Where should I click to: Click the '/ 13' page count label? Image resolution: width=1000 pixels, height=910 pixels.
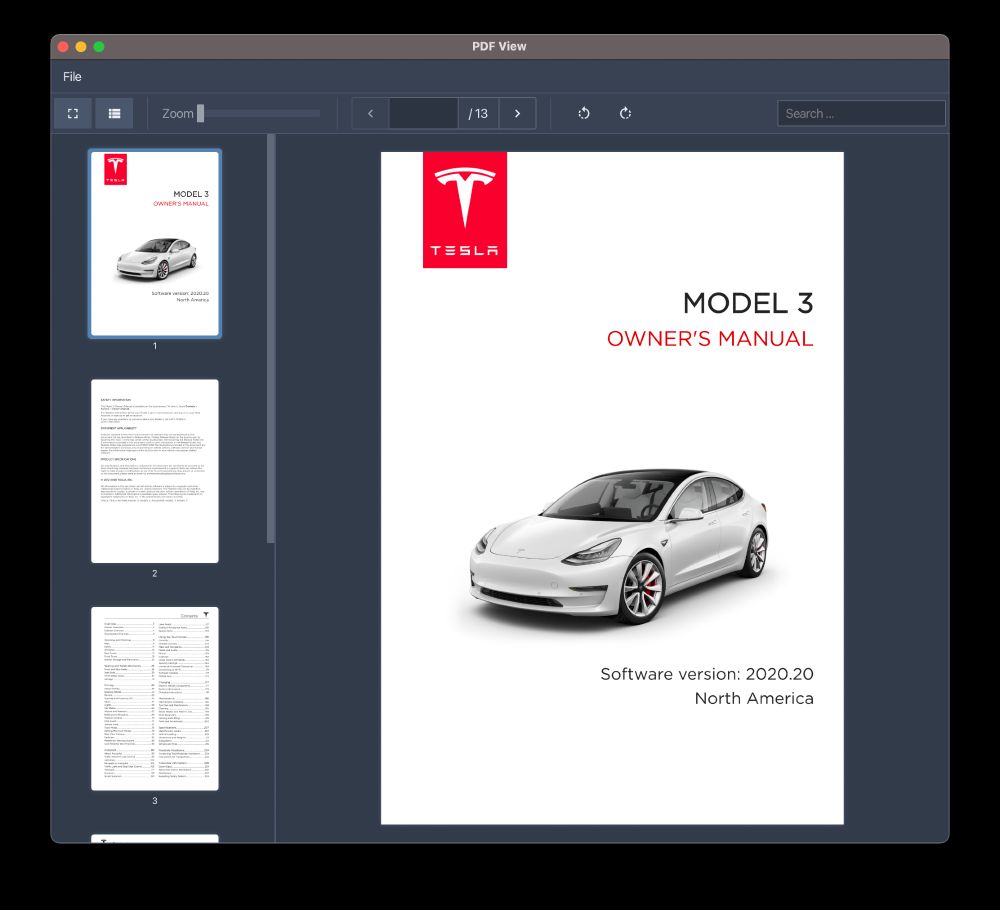[478, 114]
